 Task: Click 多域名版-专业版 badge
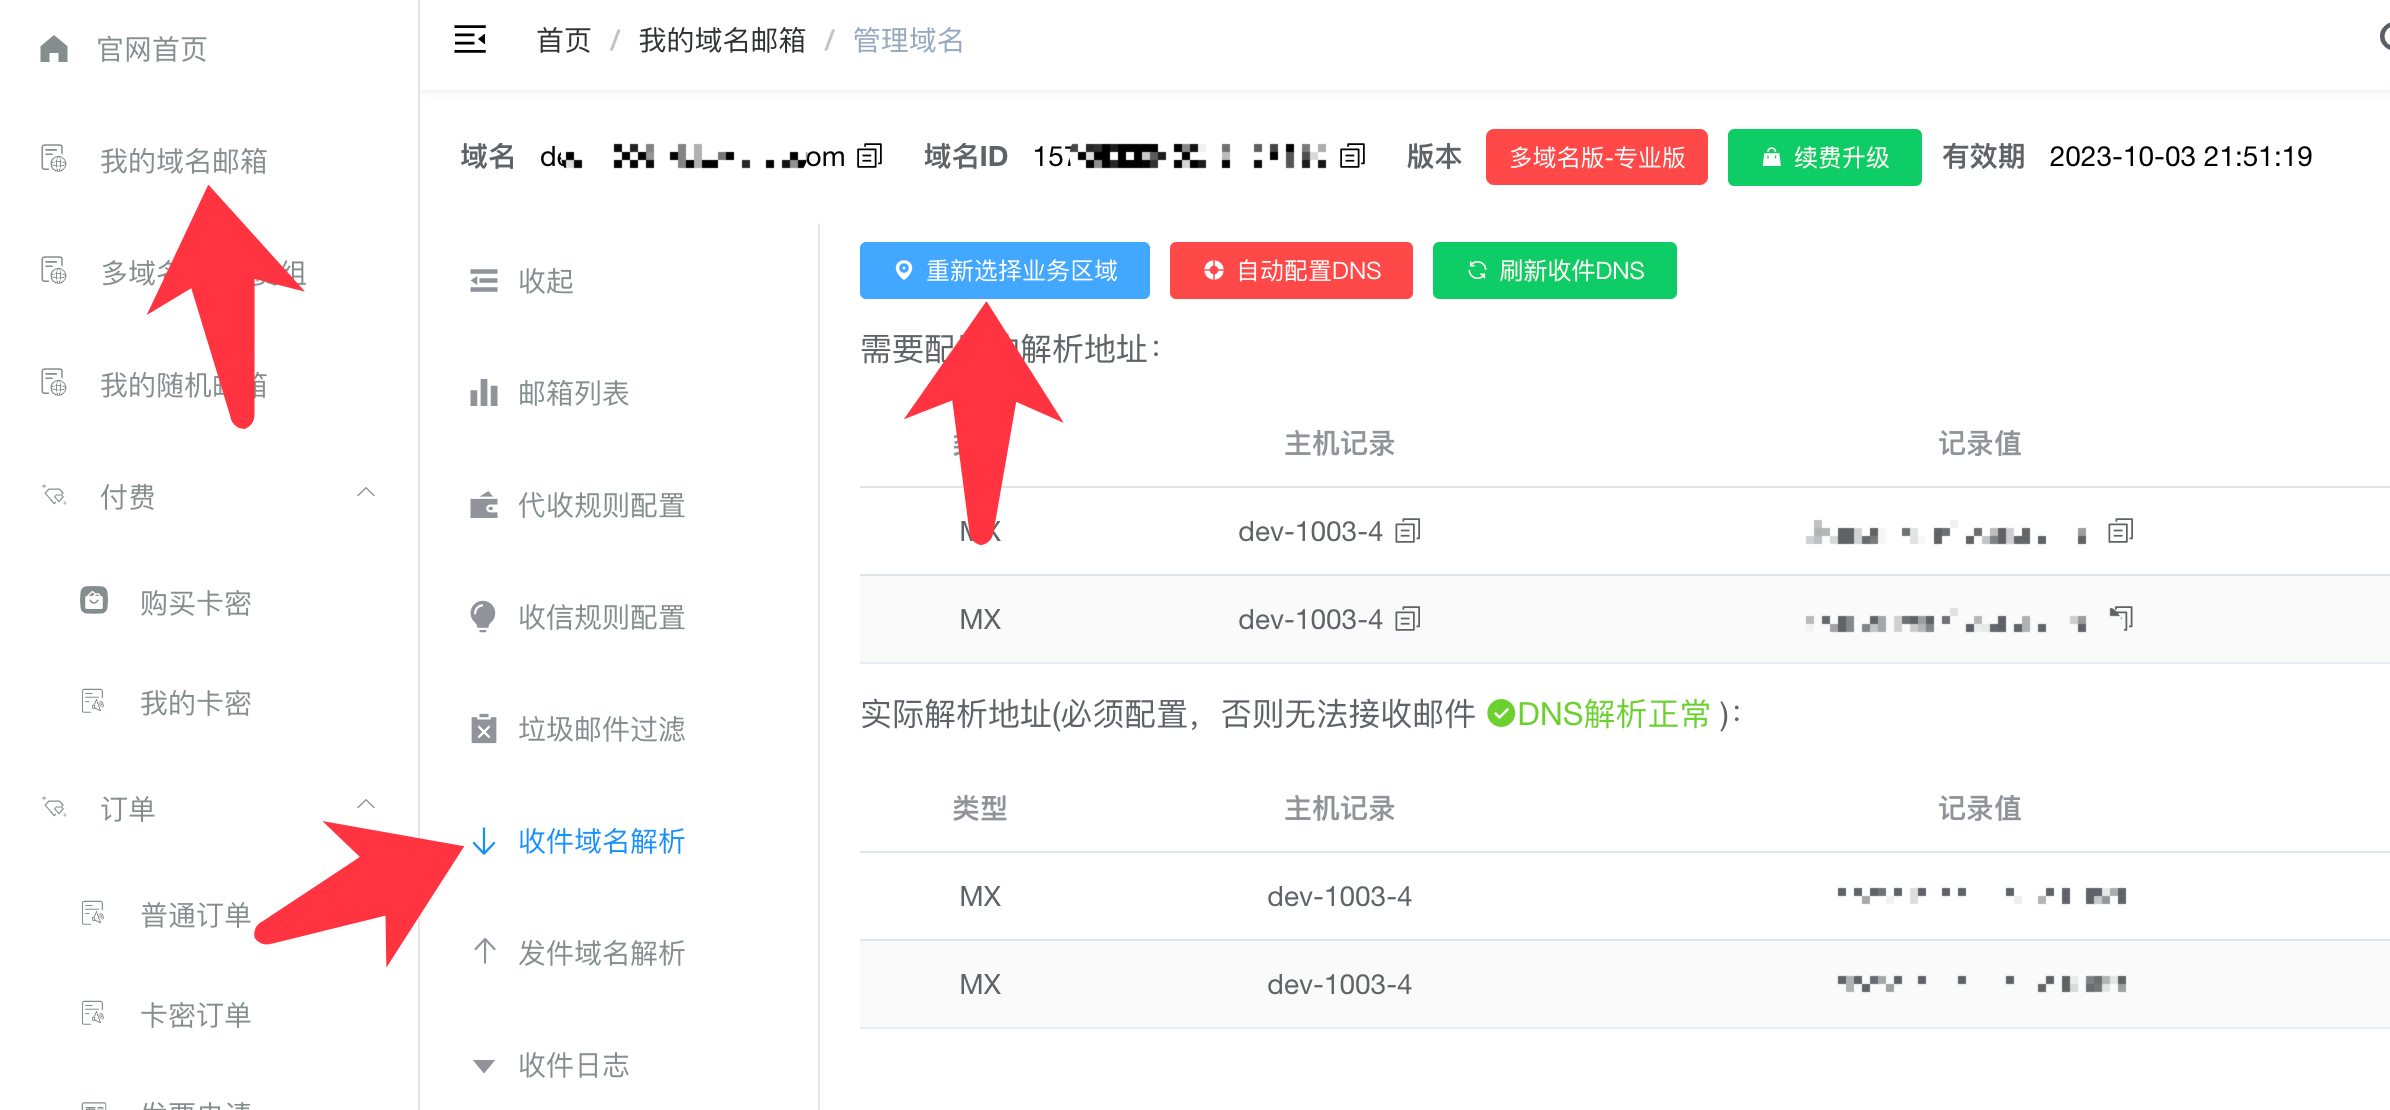point(1597,157)
